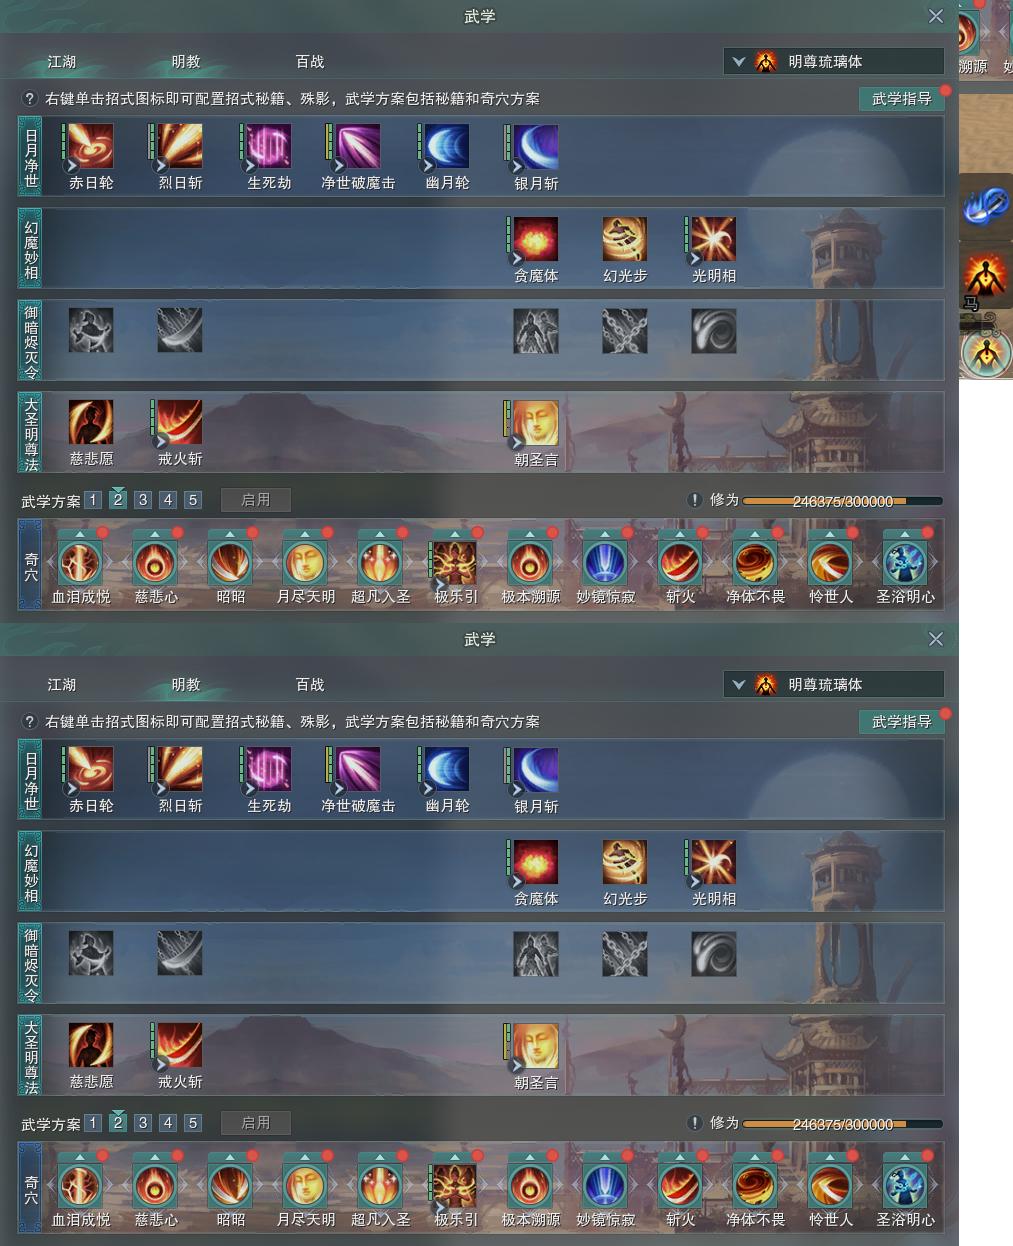The height and width of the screenshot is (1246, 1013).
Task: Select 赤日轮 skill icon in upper panel
Action: coord(91,147)
